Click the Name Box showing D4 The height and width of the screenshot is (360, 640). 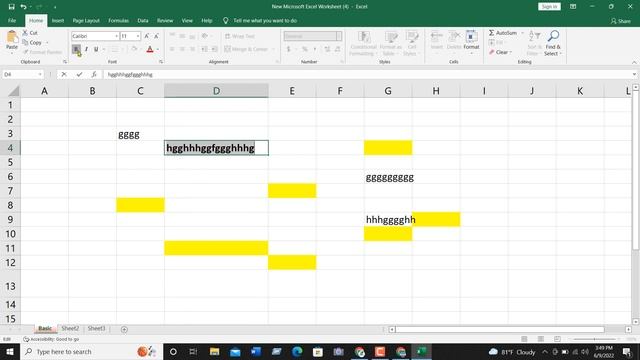[22, 74]
